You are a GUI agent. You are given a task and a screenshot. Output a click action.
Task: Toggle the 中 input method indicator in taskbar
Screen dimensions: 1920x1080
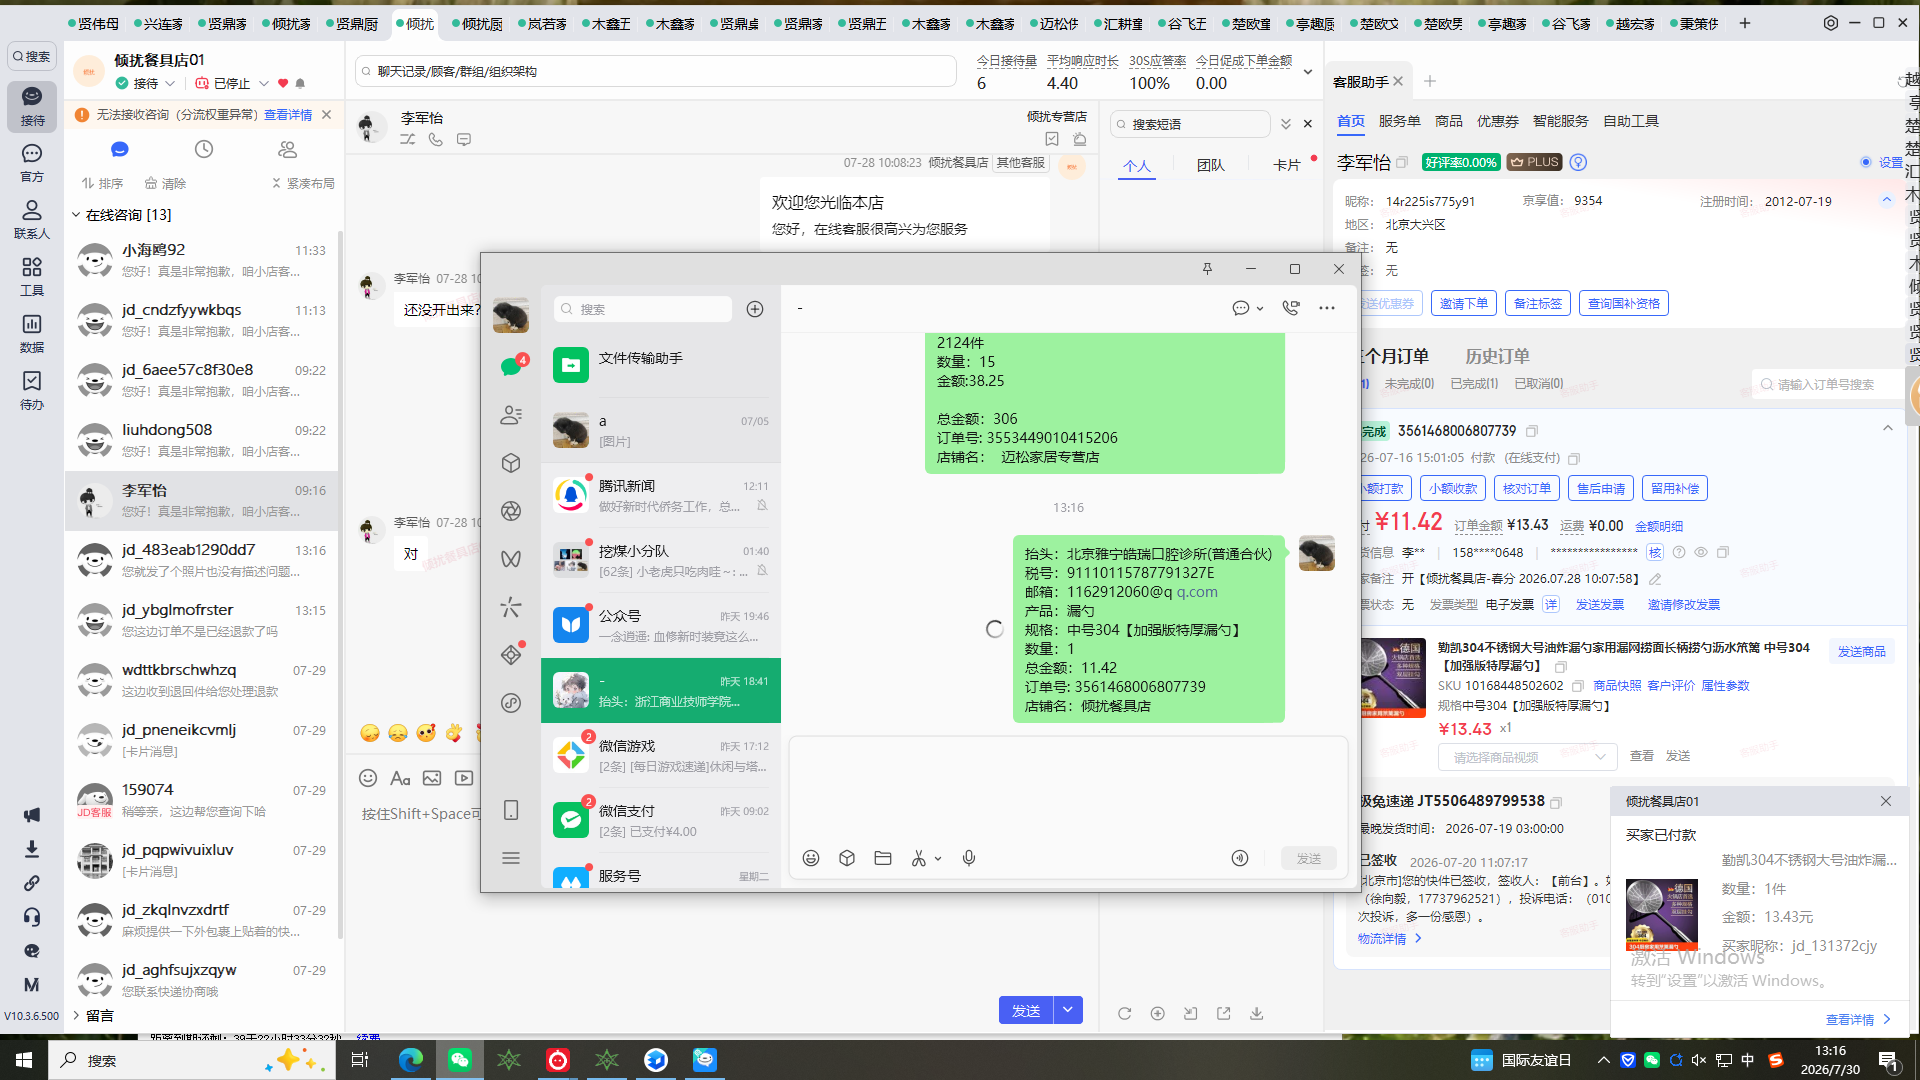(1748, 1060)
